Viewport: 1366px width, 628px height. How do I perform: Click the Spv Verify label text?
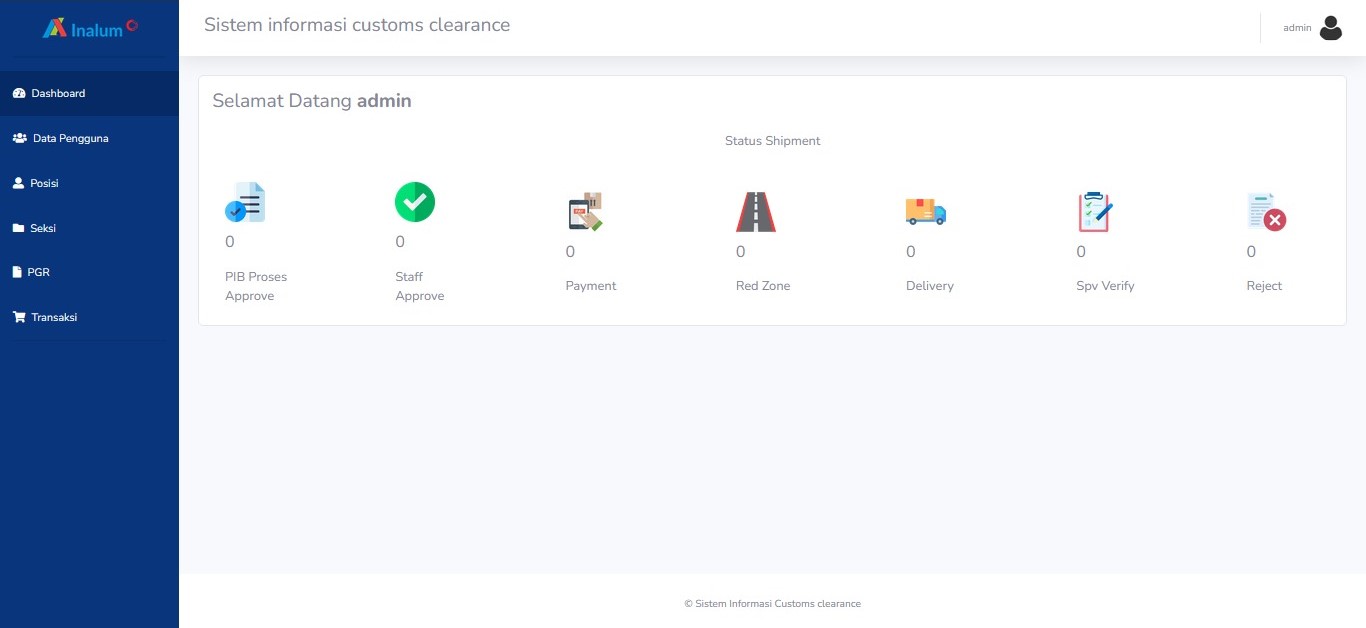1105,286
